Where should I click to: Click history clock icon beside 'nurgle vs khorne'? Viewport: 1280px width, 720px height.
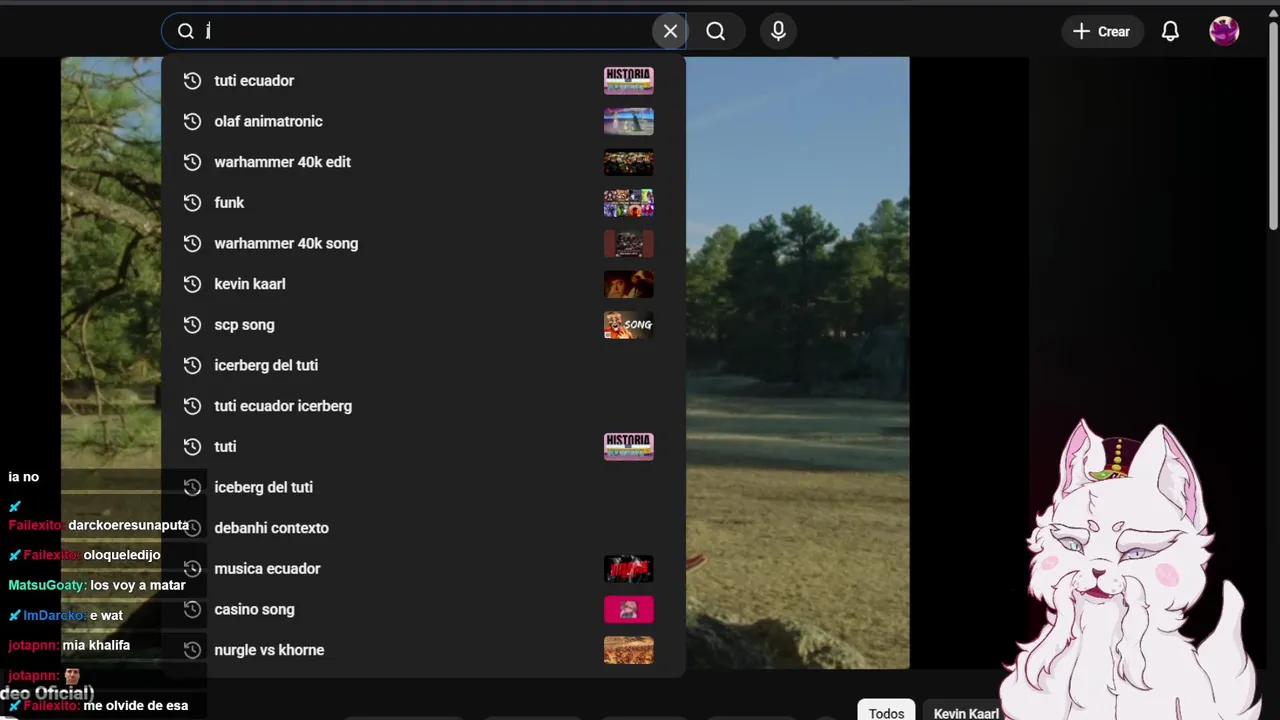point(192,650)
